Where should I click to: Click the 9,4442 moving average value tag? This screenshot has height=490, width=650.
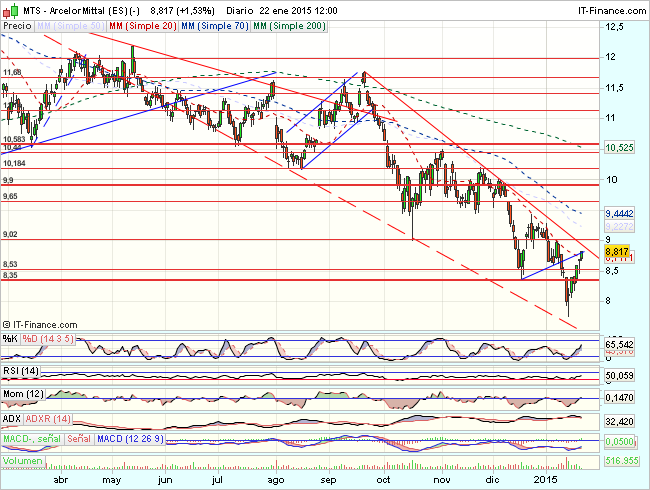tap(621, 213)
